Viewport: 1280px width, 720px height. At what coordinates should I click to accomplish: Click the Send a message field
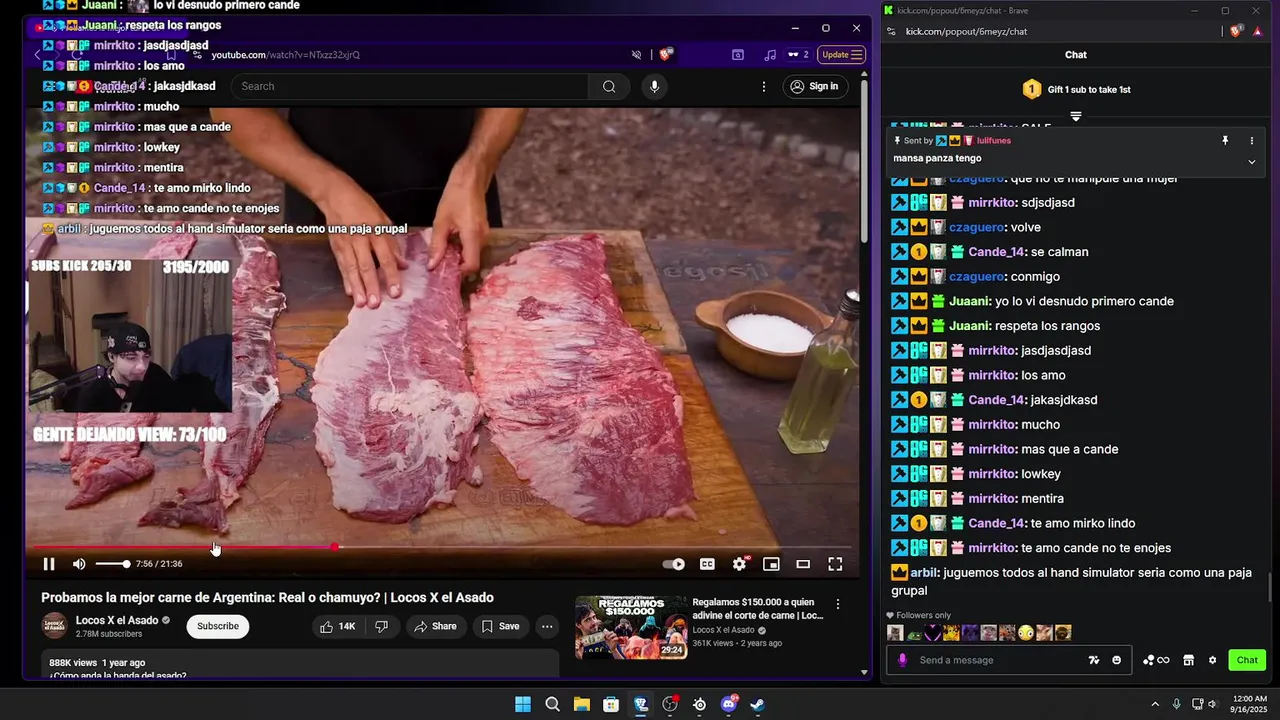(1000, 660)
